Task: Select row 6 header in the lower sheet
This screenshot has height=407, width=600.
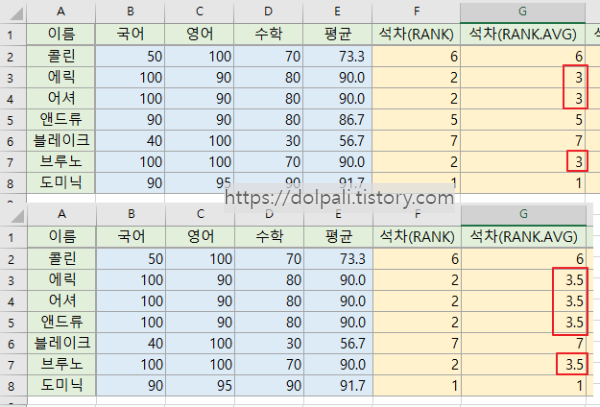Action: (x=13, y=343)
